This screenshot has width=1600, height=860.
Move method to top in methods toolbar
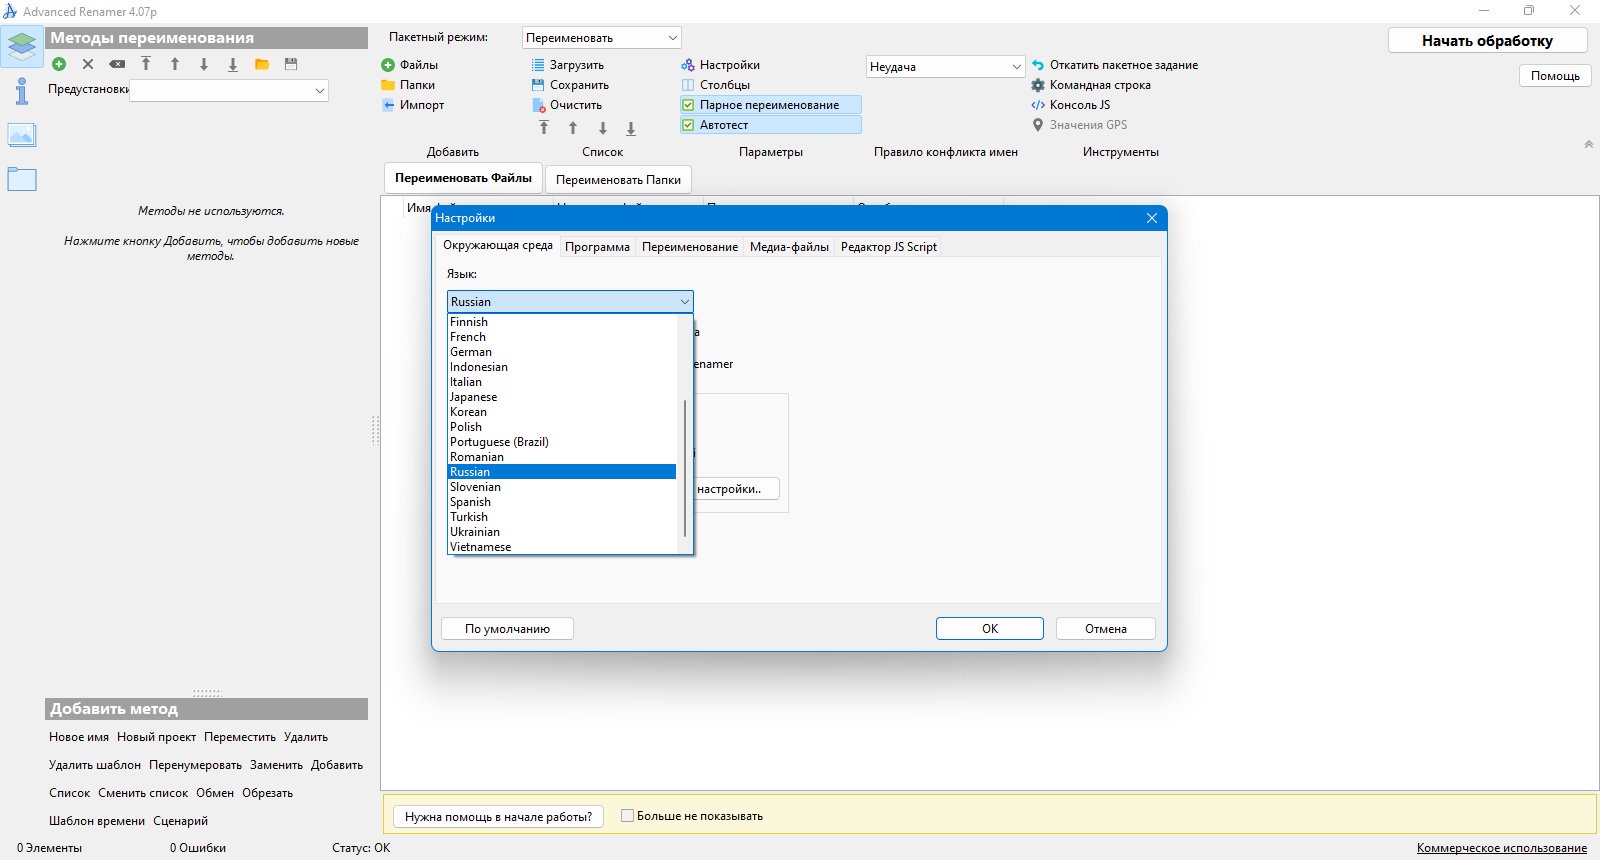[x=146, y=64]
